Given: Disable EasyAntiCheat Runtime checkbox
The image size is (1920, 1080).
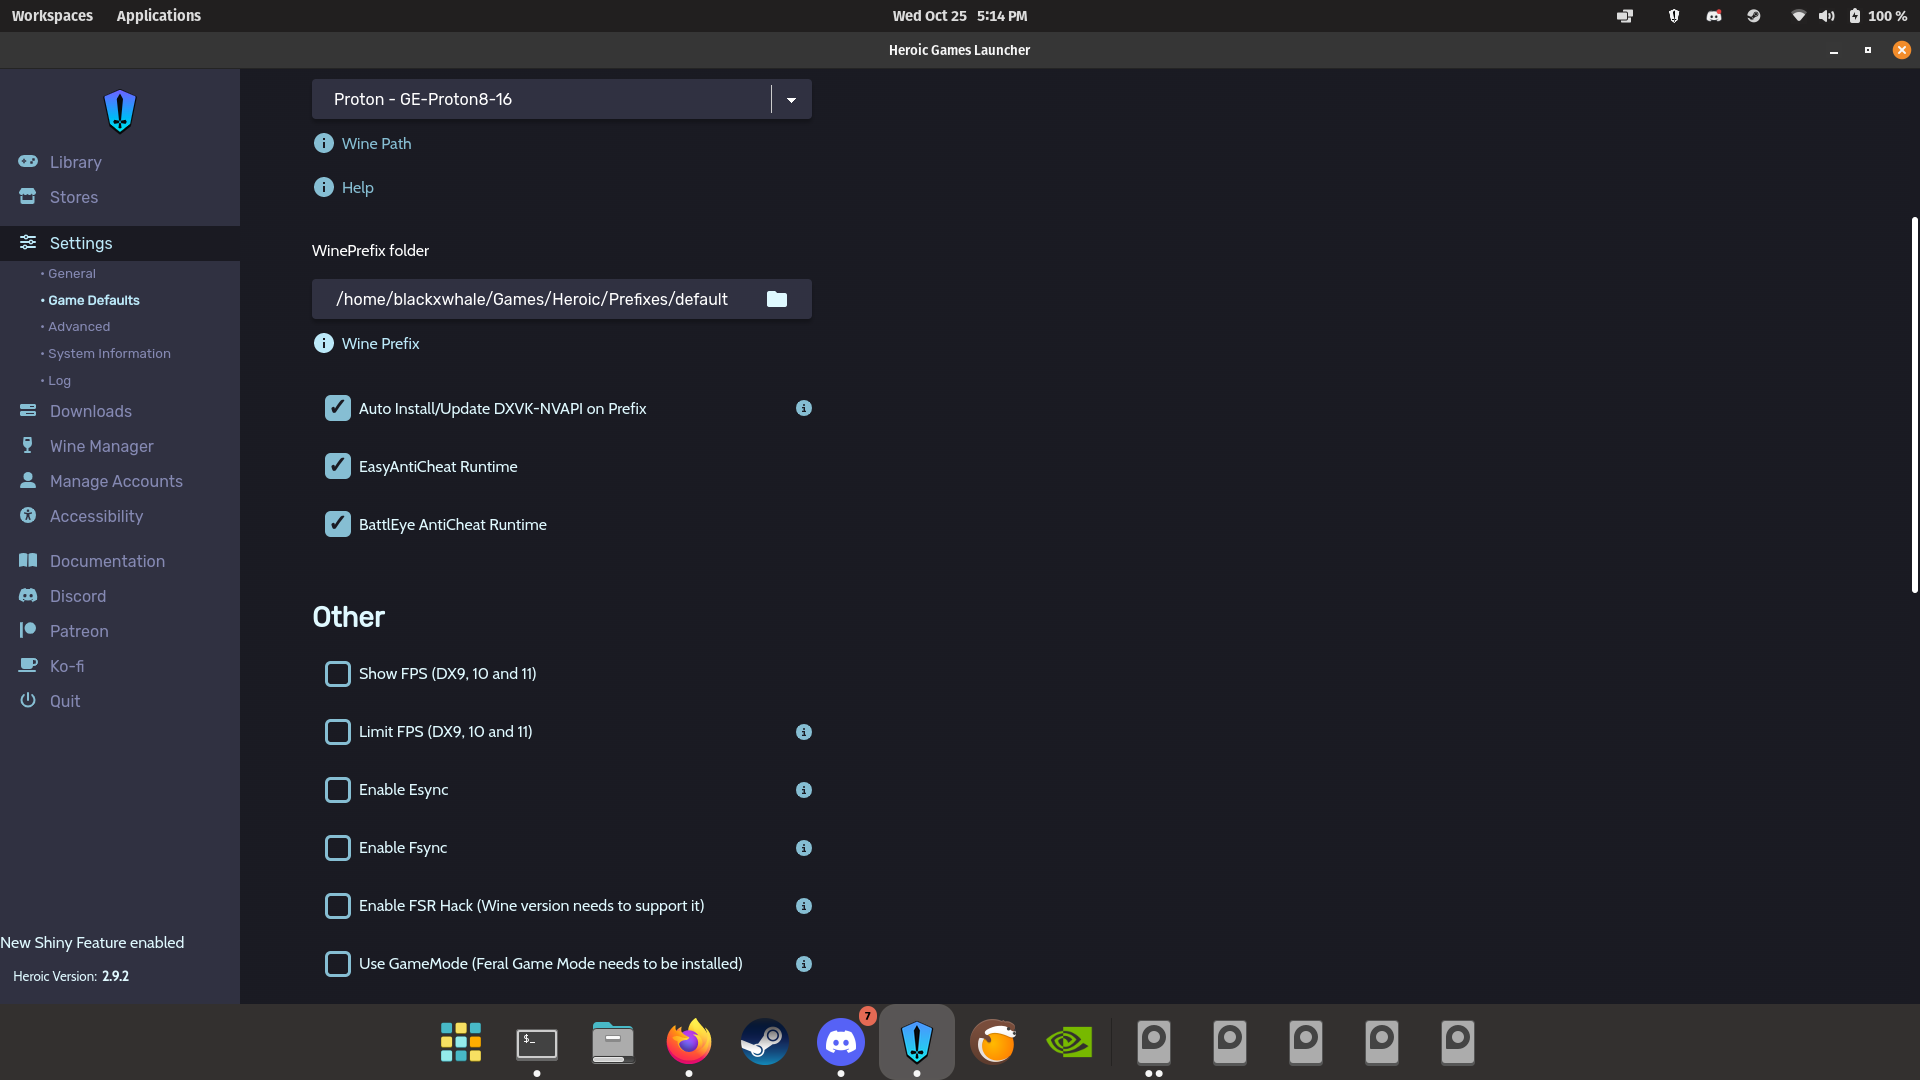Looking at the screenshot, I should click(x=338, y=466).
